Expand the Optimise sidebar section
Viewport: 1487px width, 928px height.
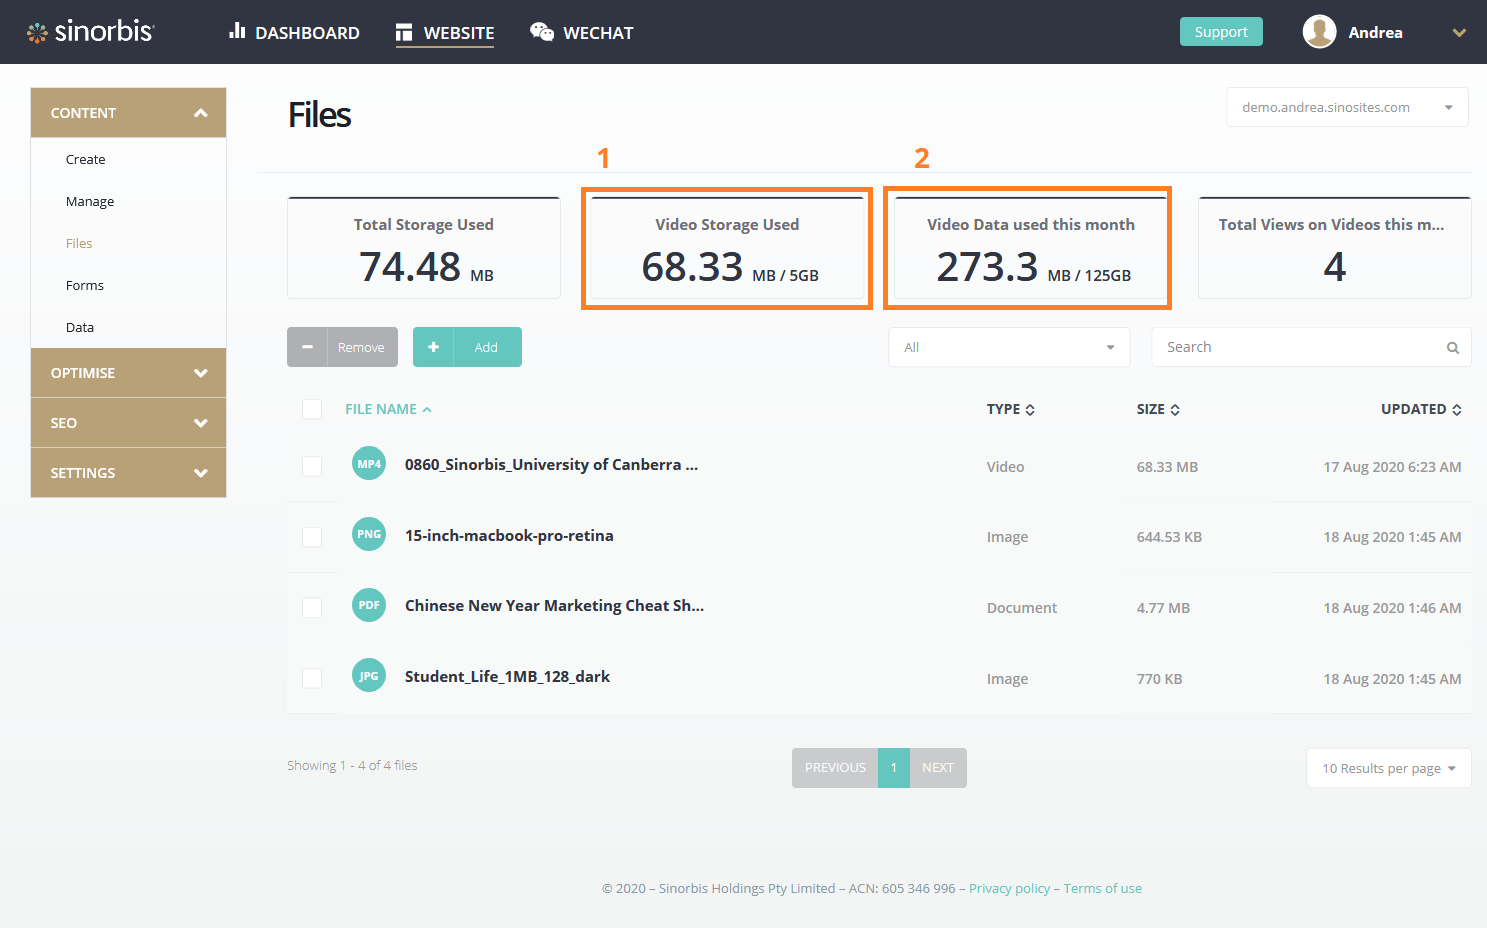click(x=128, y=373)
